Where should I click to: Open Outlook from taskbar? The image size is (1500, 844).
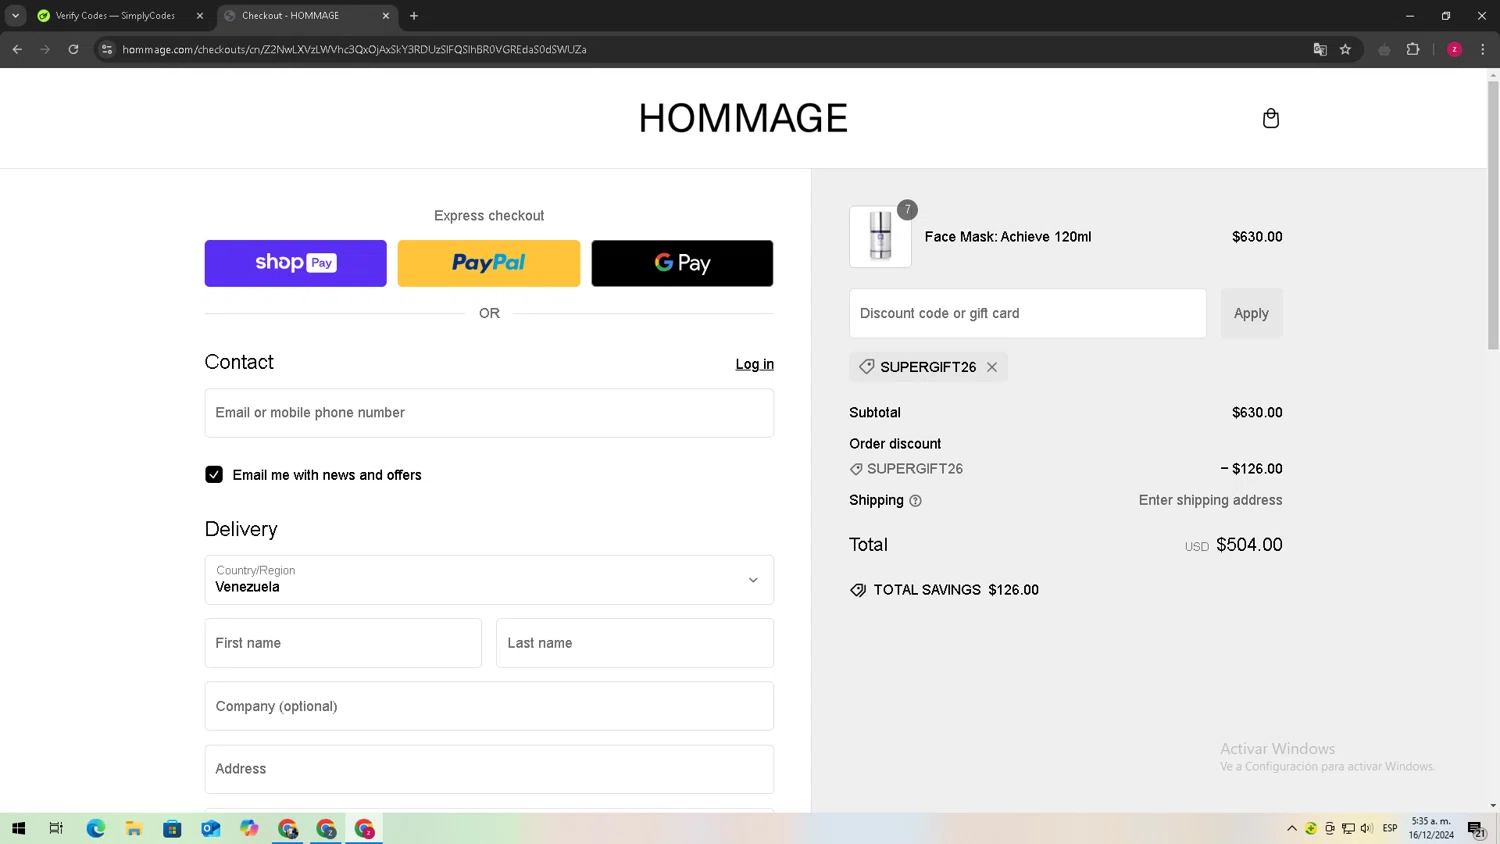(x=211, y=828)
